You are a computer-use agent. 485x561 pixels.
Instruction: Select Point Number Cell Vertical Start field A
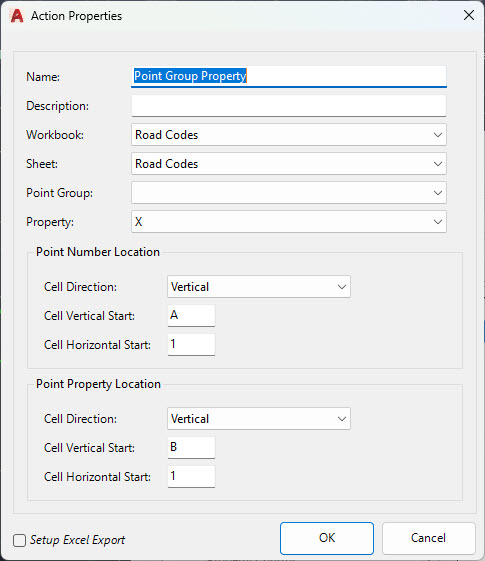tap(191, 316)
